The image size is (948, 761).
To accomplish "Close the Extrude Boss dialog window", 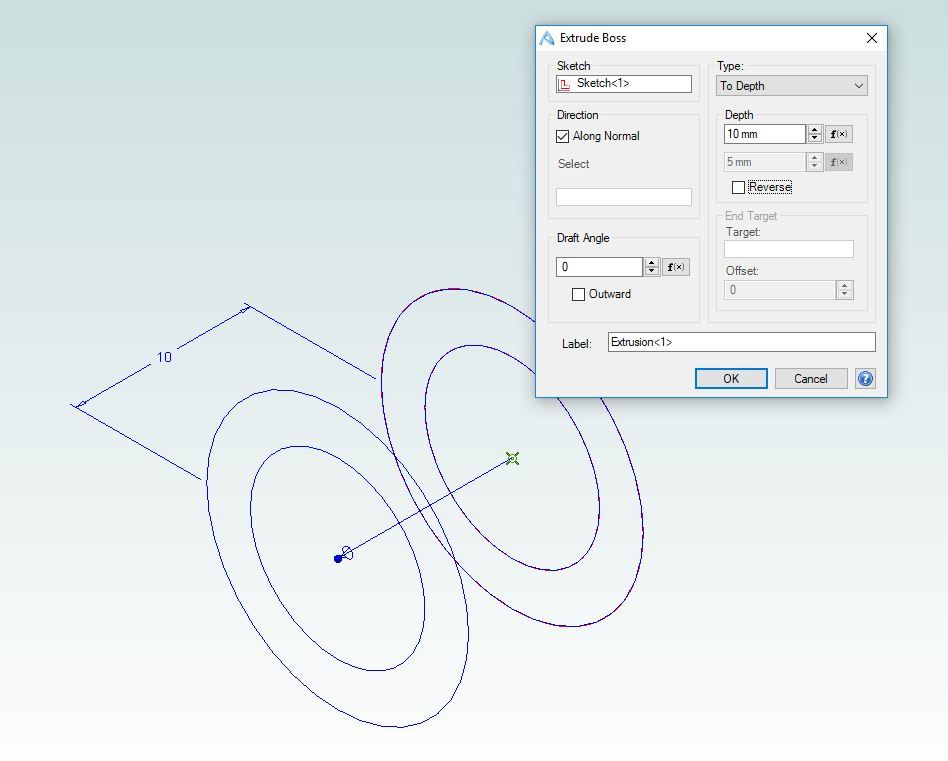I will coord(871,38).
